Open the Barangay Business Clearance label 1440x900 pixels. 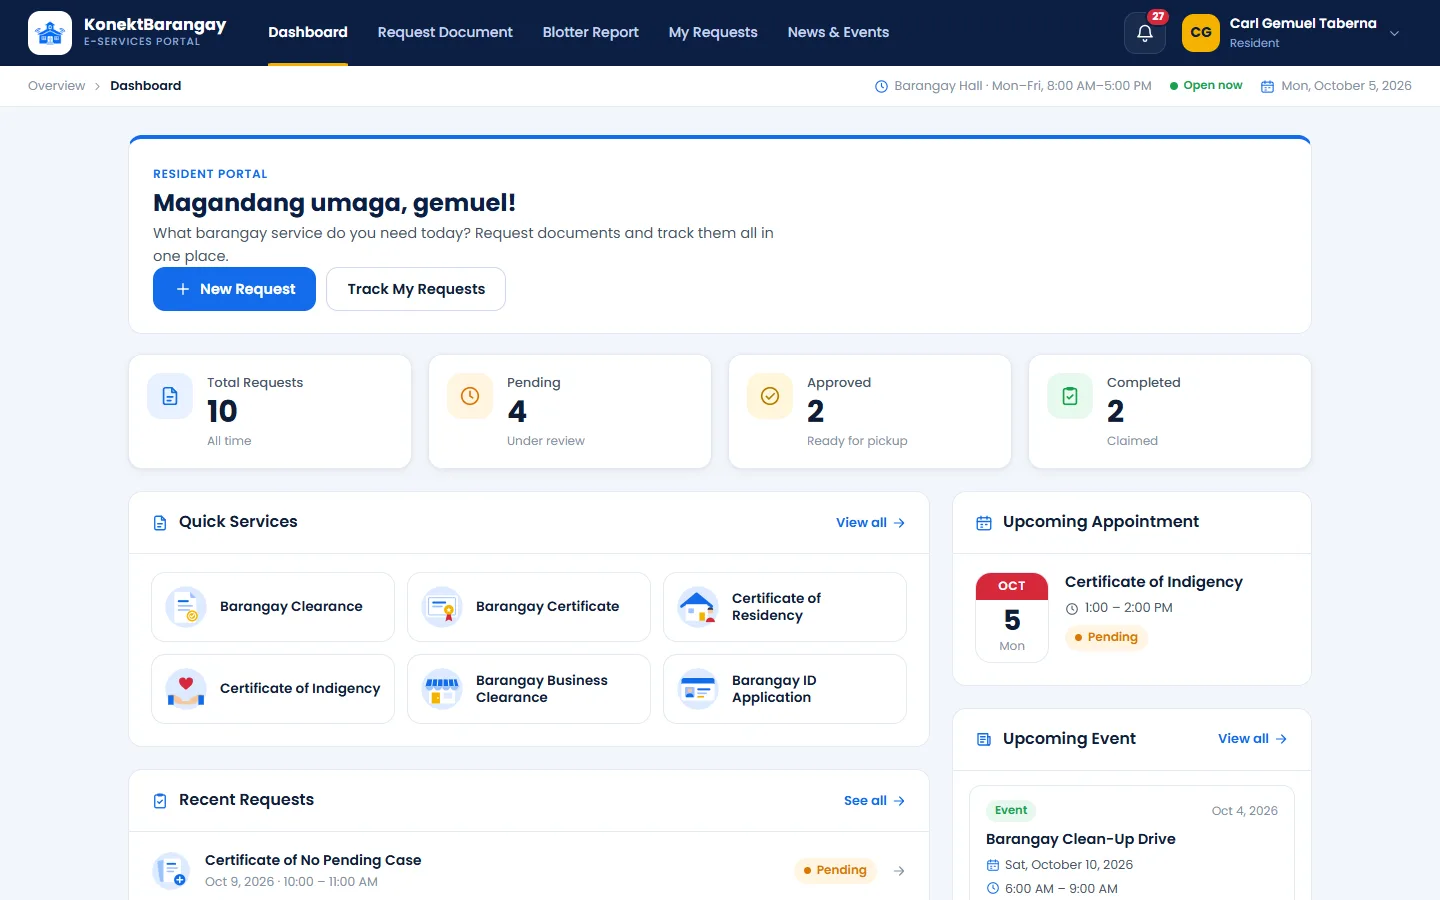click(542, 689)
